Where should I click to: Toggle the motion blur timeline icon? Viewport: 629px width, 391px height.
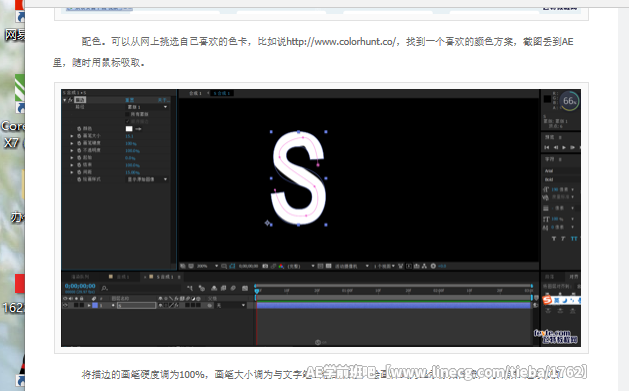coord(233,288)
